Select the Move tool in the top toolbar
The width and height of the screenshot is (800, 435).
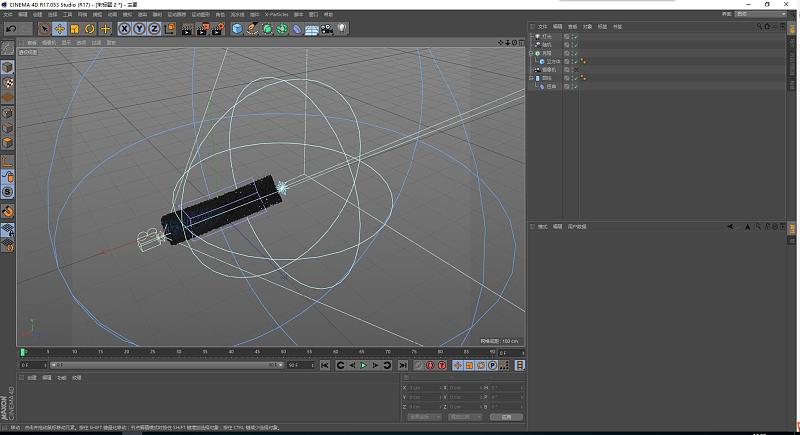click(x=59, y=29)
